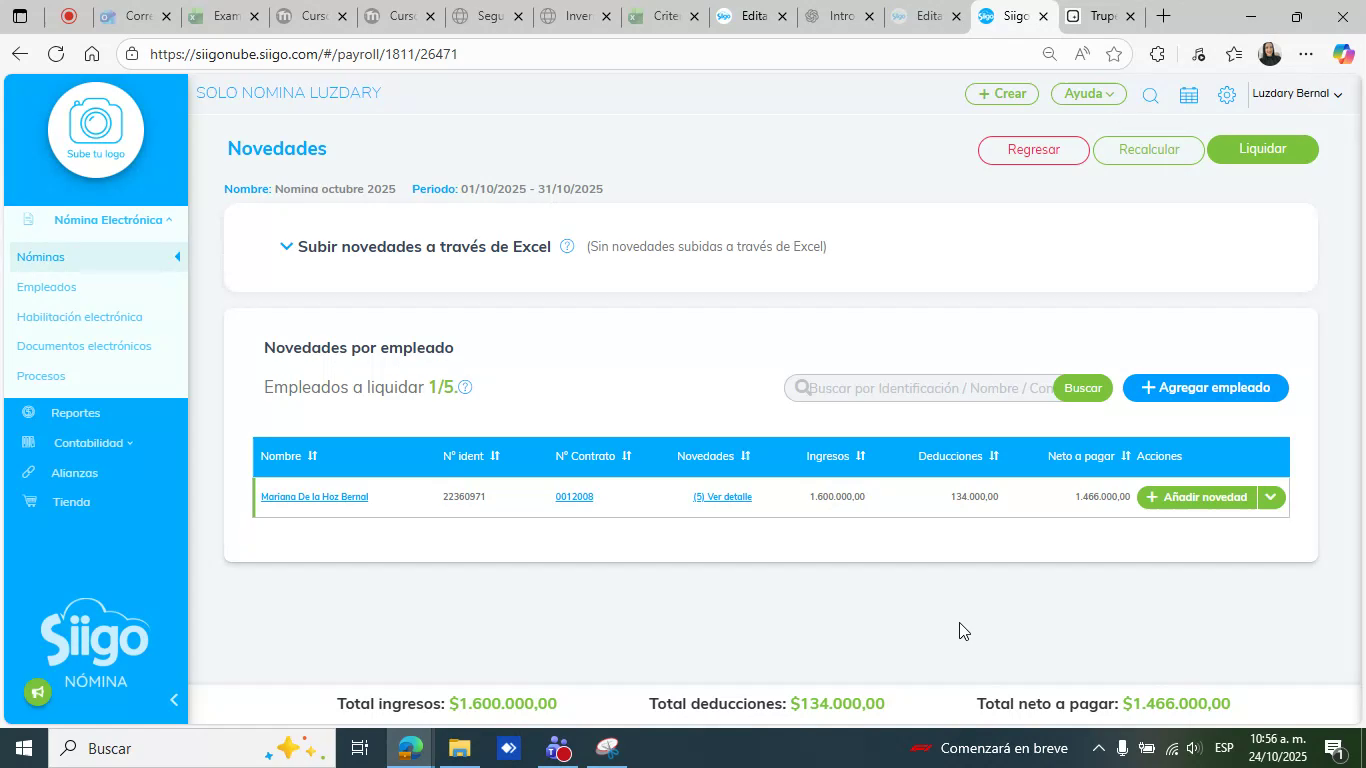1366x768 pixels.
Task: Switch to the Trup browser tab
Action: pyautogui.click(x=1102, y=16)
